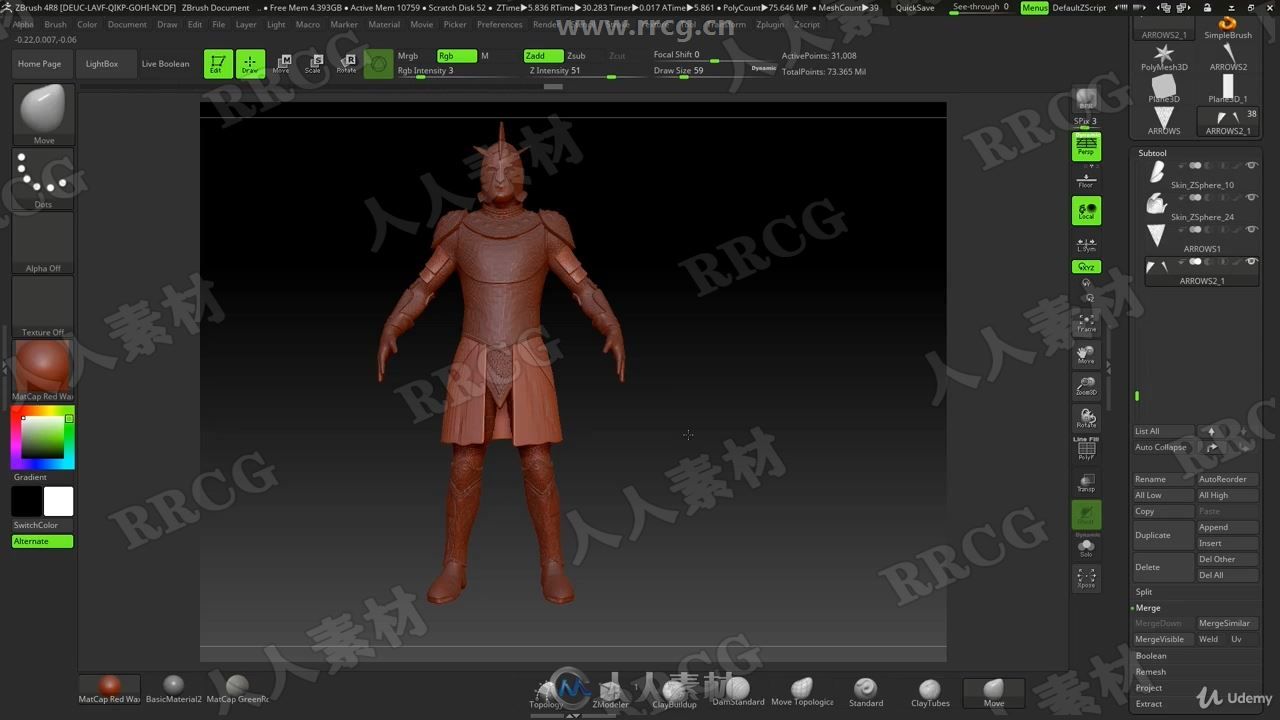This screenshot has height=720, width=1280.
Task: Select the ZModeler brush
Action: click(x=610, y=693)
